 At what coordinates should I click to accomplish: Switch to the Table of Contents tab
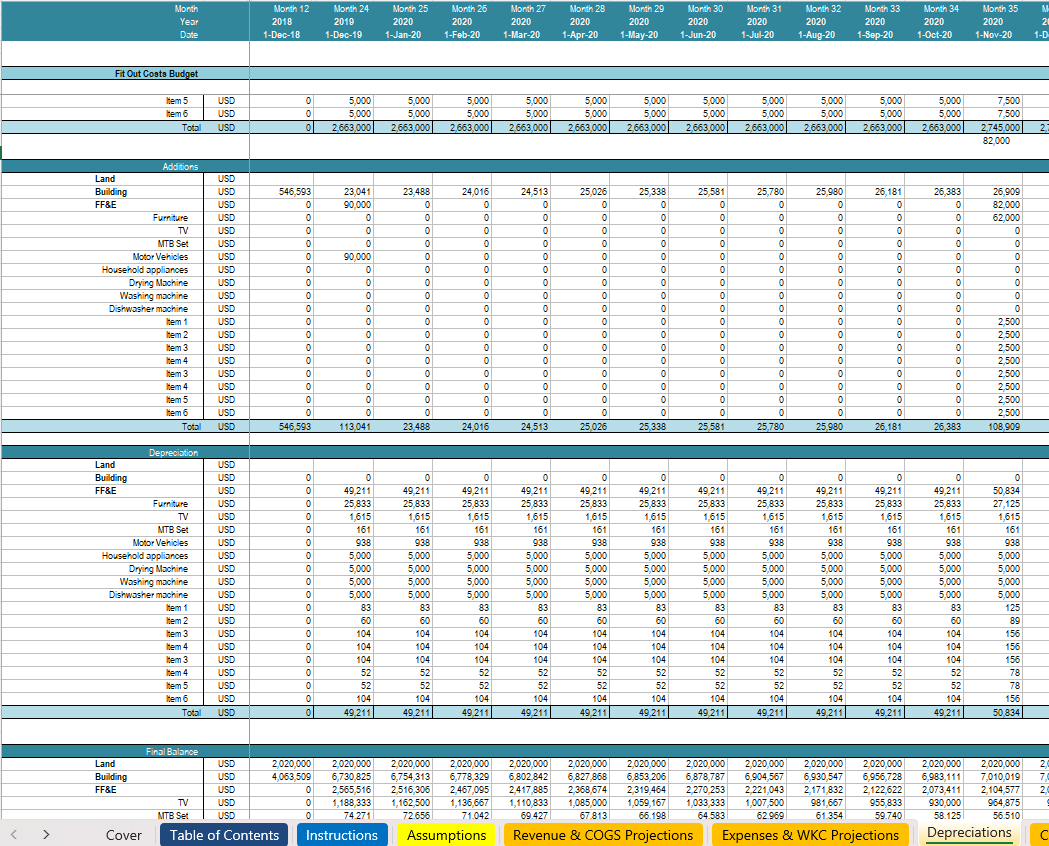coord(224,835)
